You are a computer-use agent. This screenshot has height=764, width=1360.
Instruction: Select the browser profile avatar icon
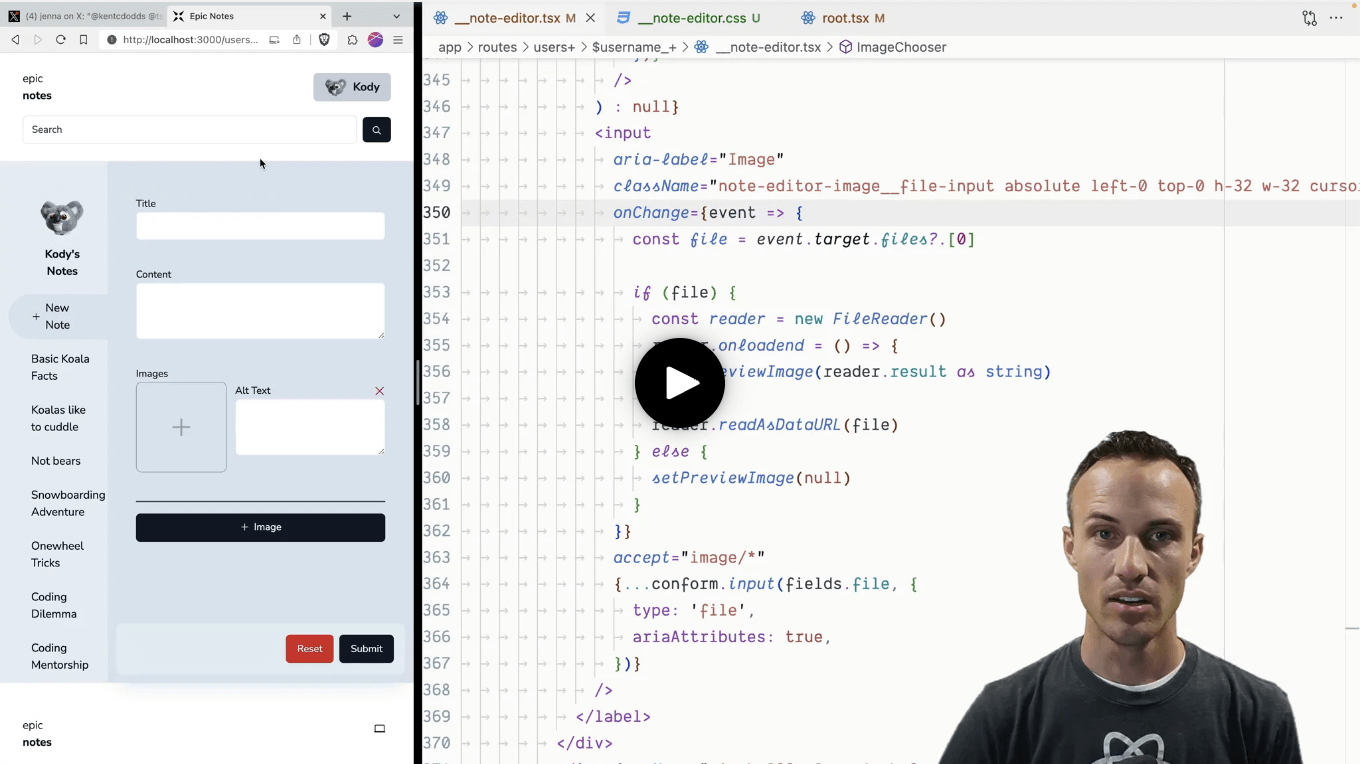[375, 40]
